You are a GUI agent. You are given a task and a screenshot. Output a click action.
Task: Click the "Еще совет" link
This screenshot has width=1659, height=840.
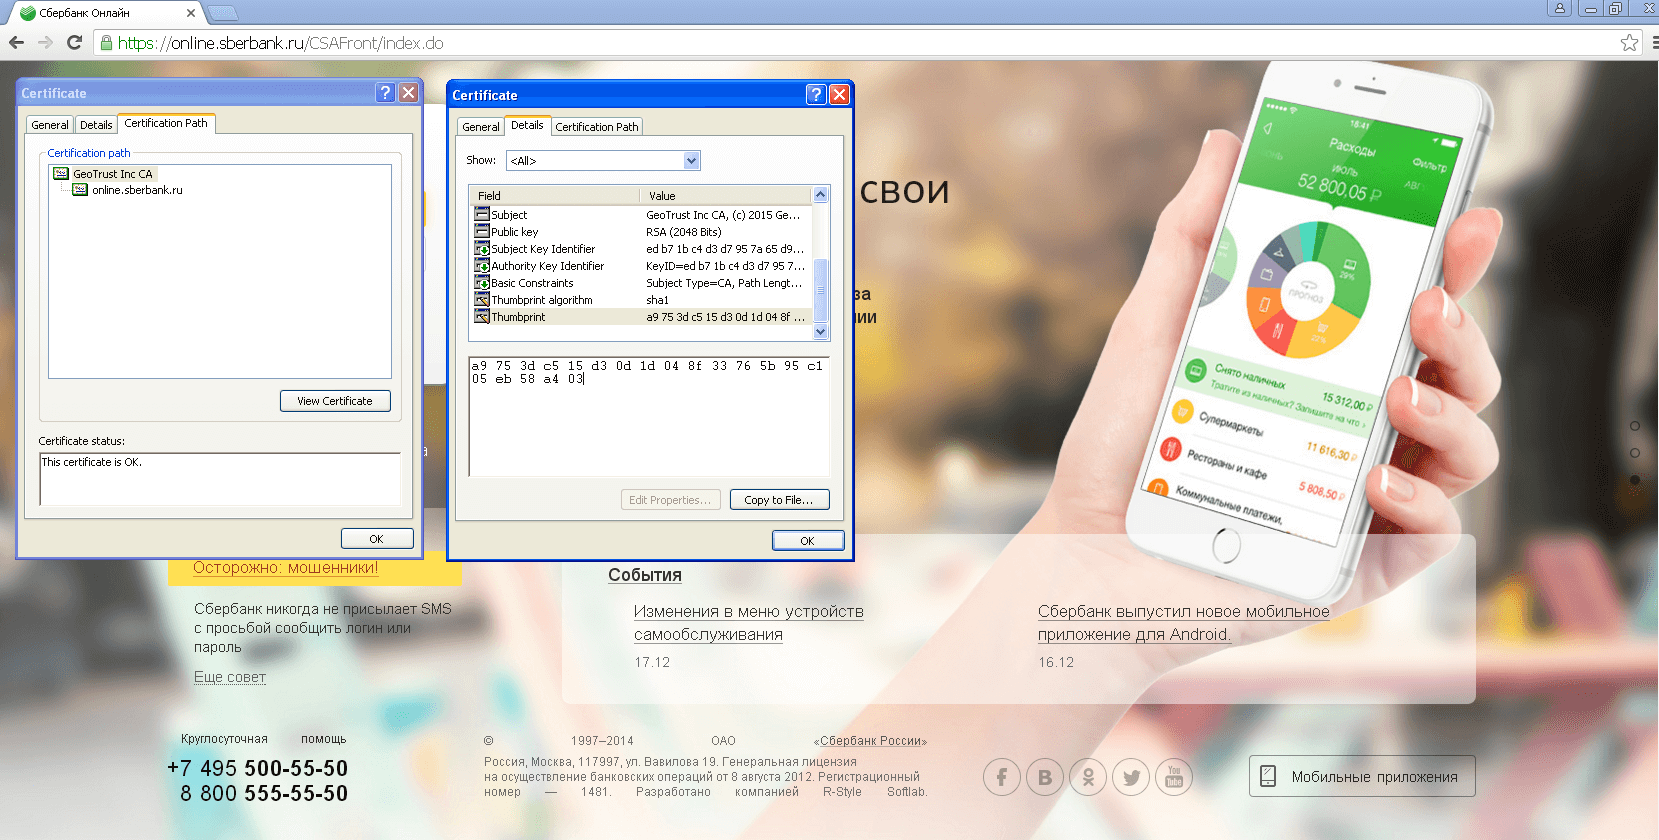click(x=230, y=677)
